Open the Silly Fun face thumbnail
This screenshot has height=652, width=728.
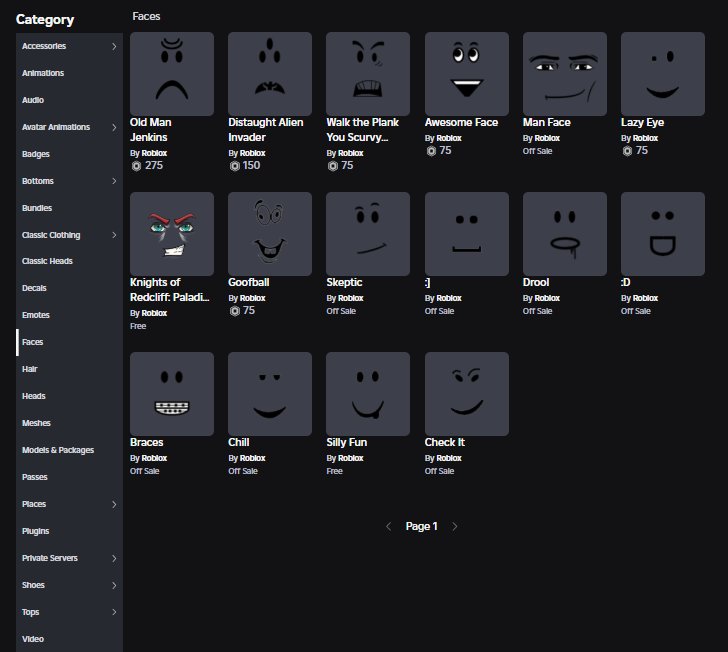point(368,394)
